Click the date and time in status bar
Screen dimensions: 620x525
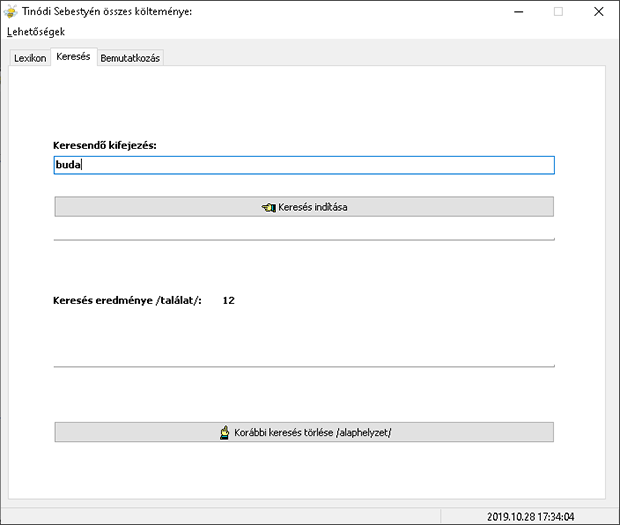(x=530, y=517)
